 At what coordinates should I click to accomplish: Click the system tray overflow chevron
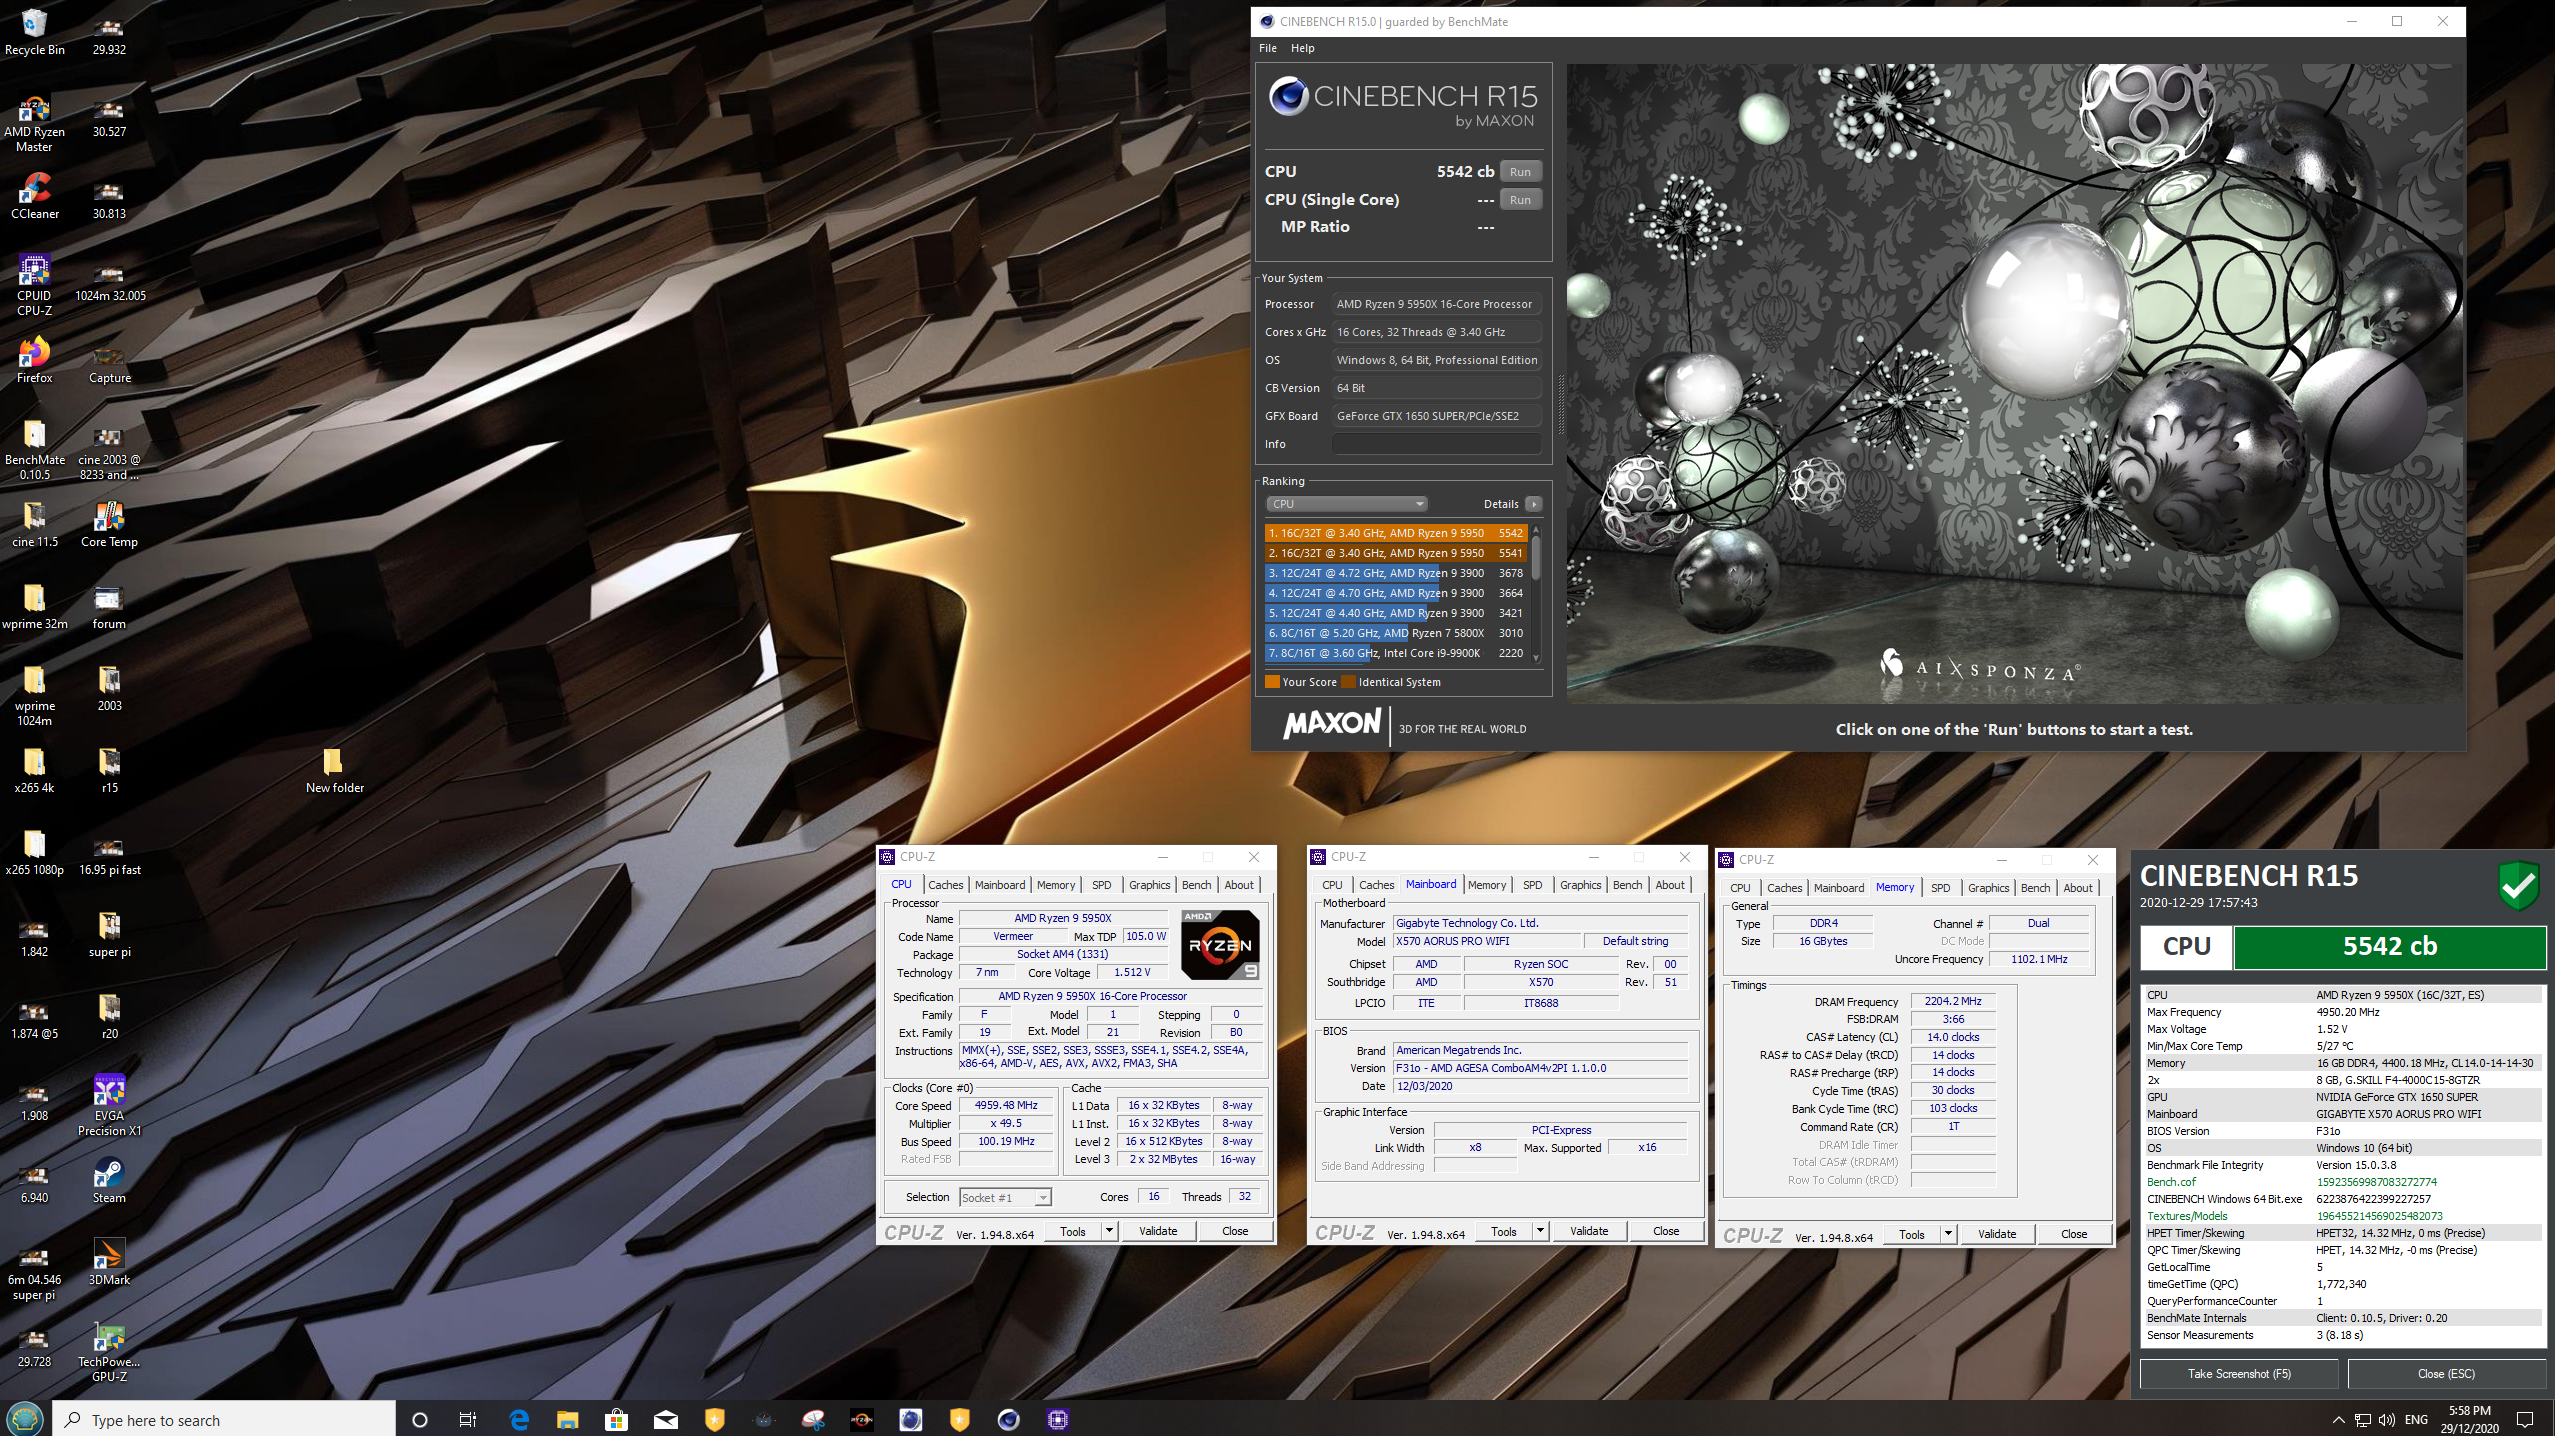tap(2338, 1419)
